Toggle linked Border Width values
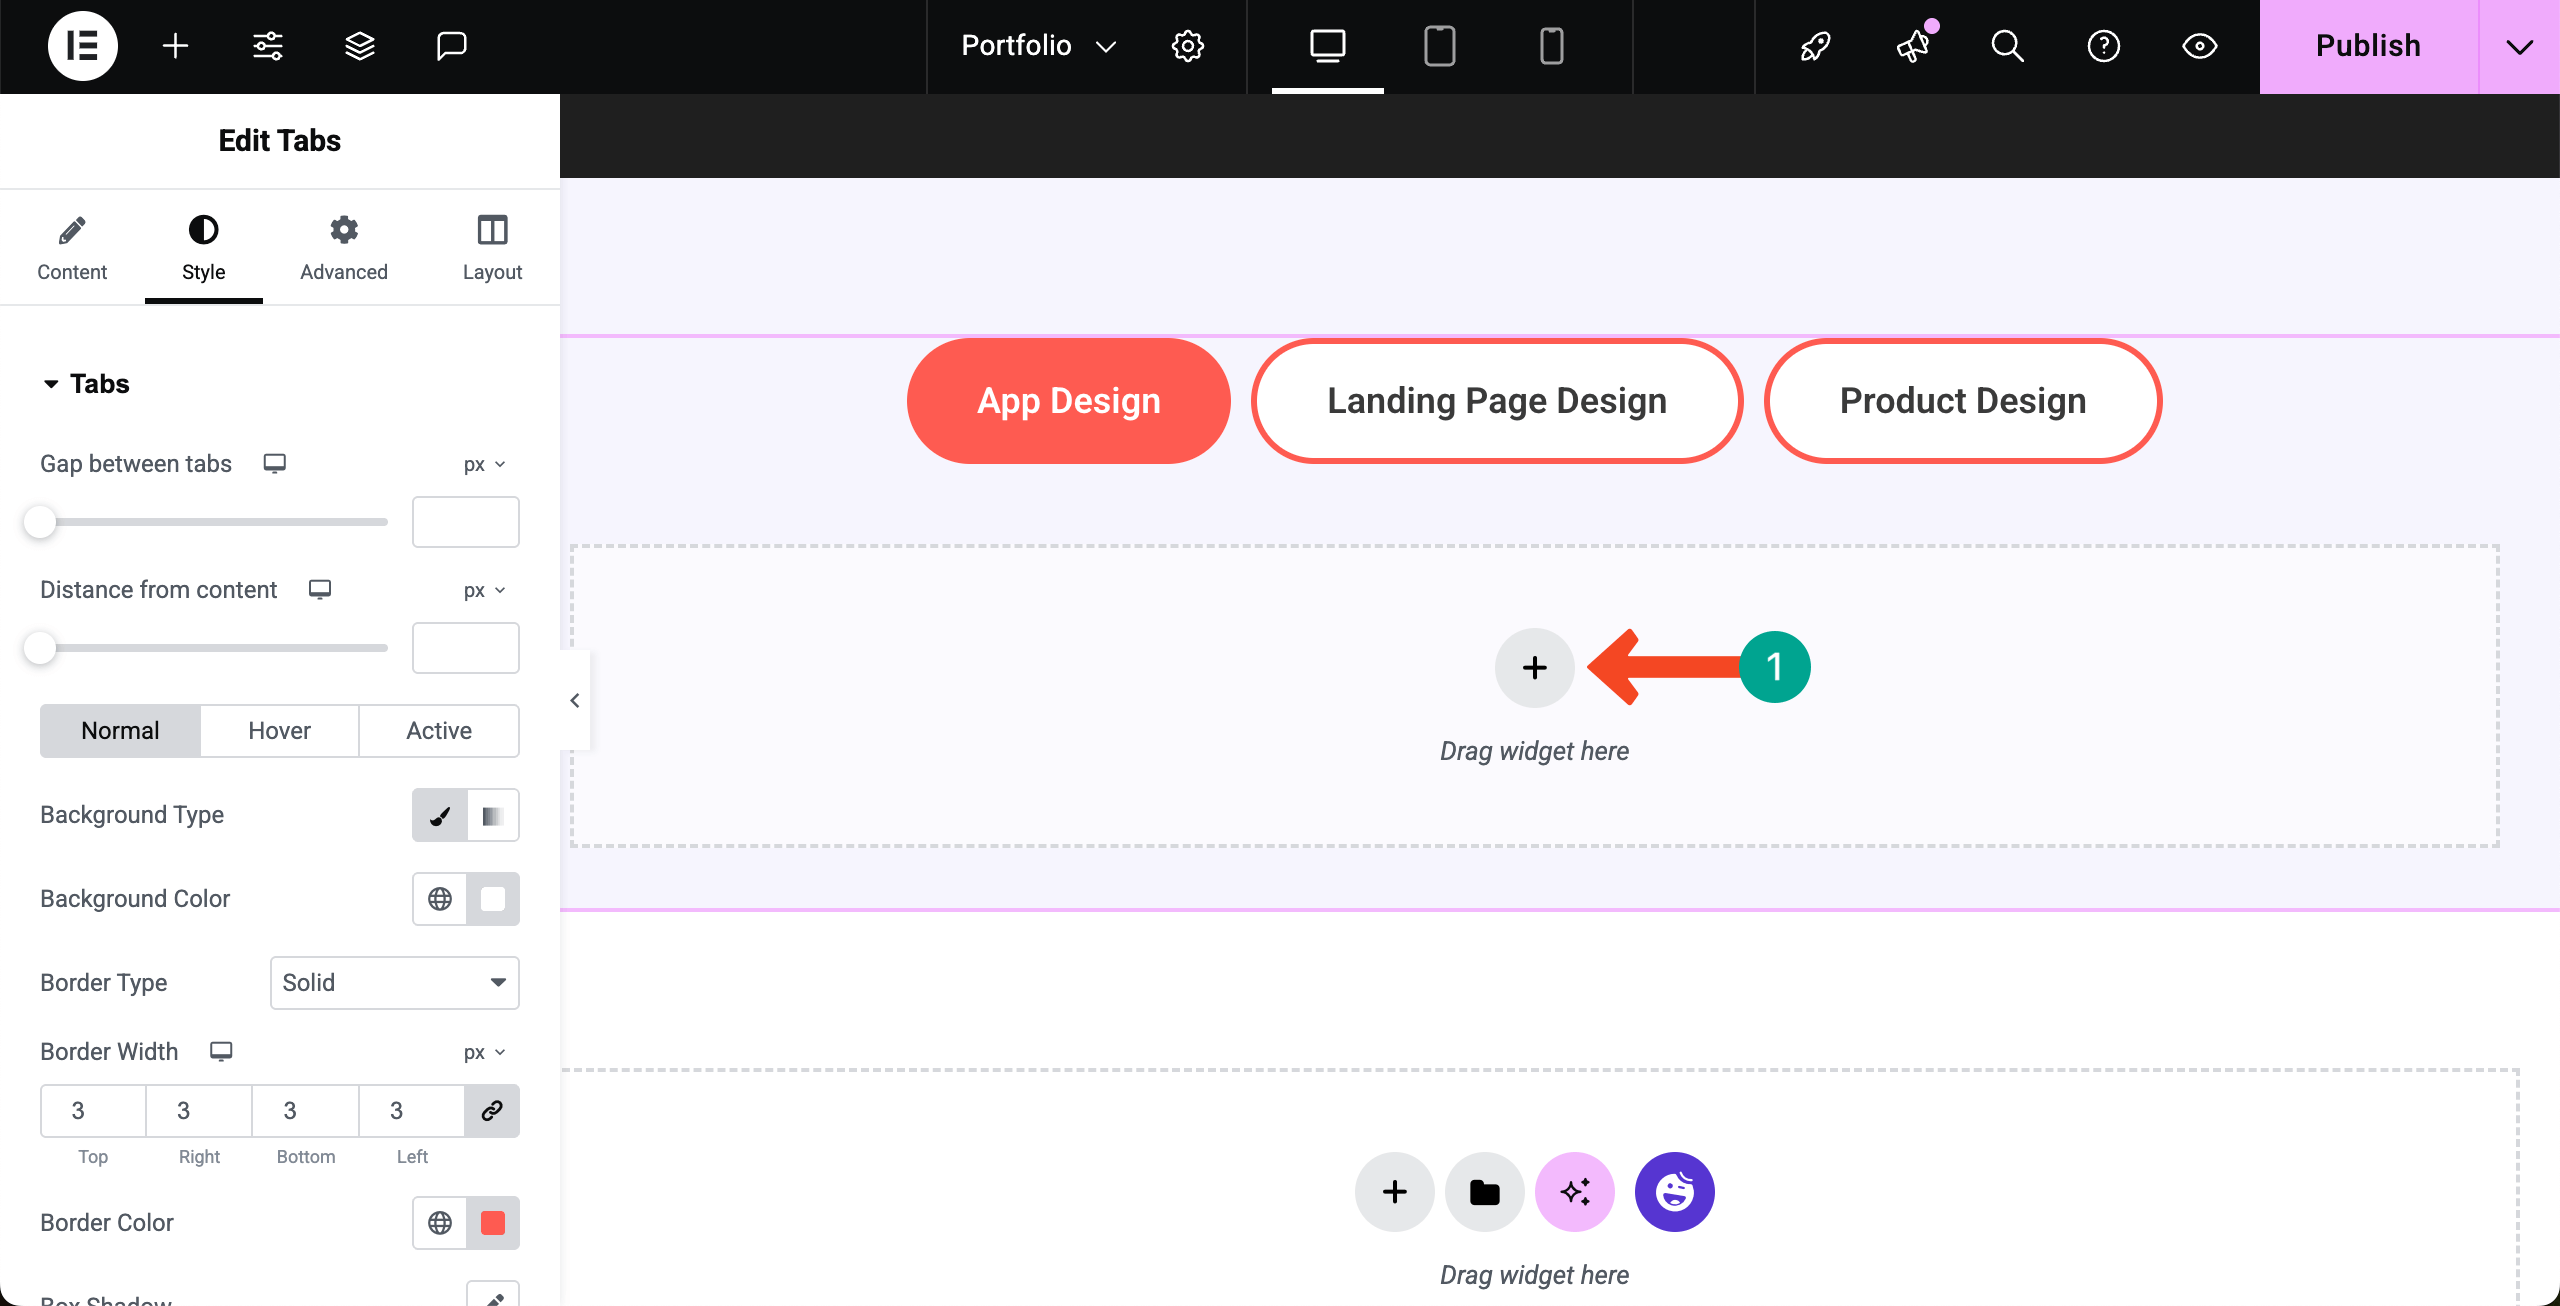2560x1306 pixels. (492, 1111)
